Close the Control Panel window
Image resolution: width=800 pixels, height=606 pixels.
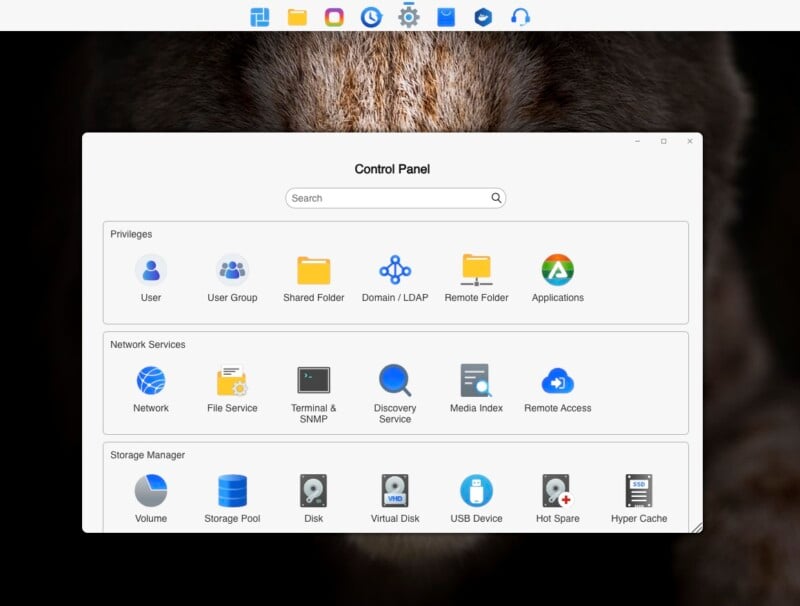(690, 141)
